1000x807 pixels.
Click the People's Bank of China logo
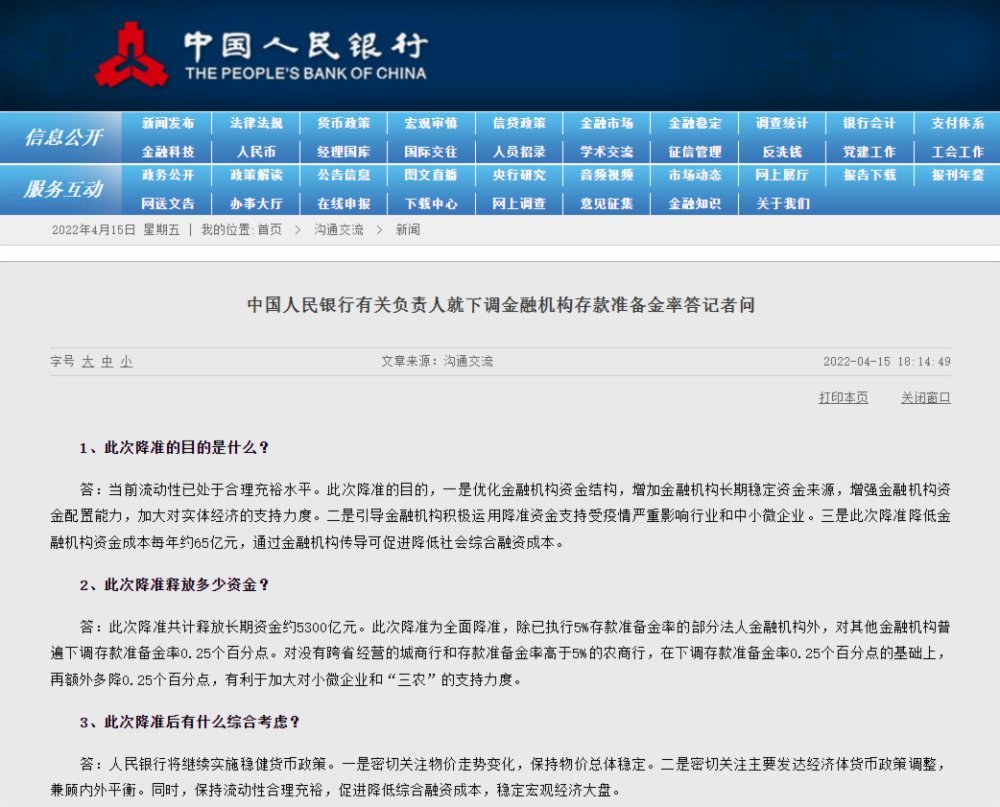131,55
